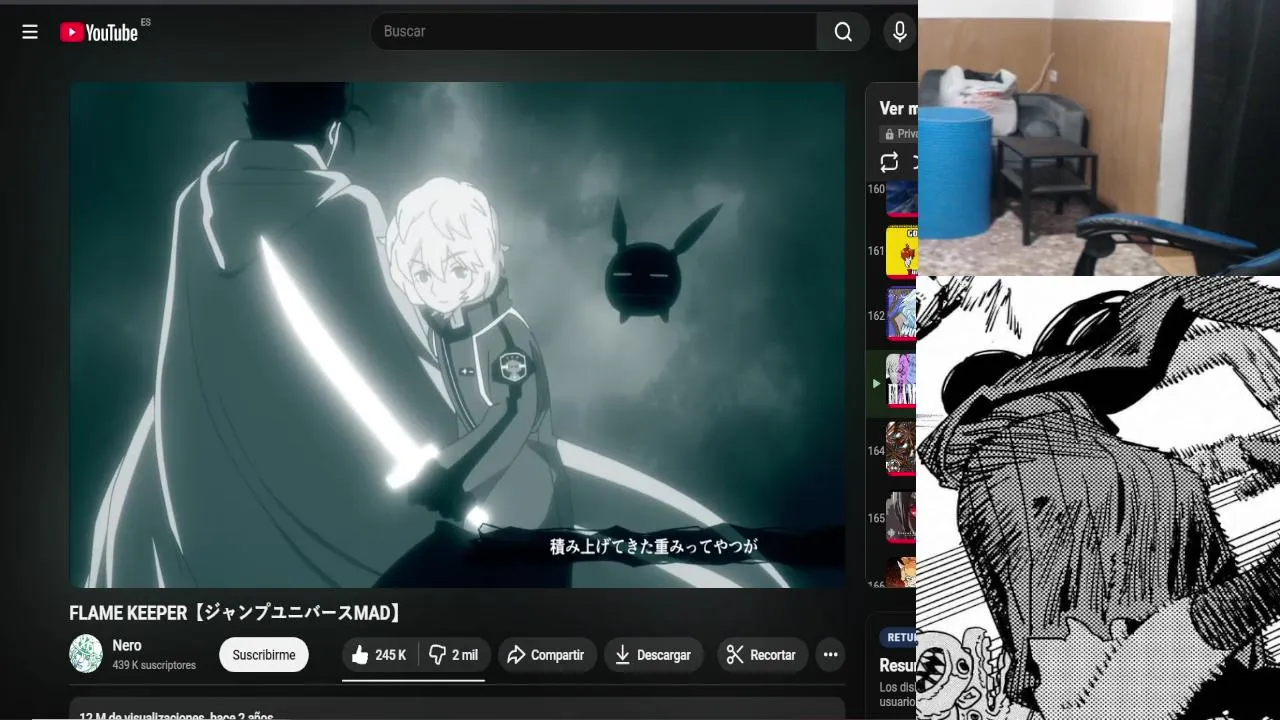Start voice search with the microphone
The height and width of the screenshot is (720, 1280).
899,32
